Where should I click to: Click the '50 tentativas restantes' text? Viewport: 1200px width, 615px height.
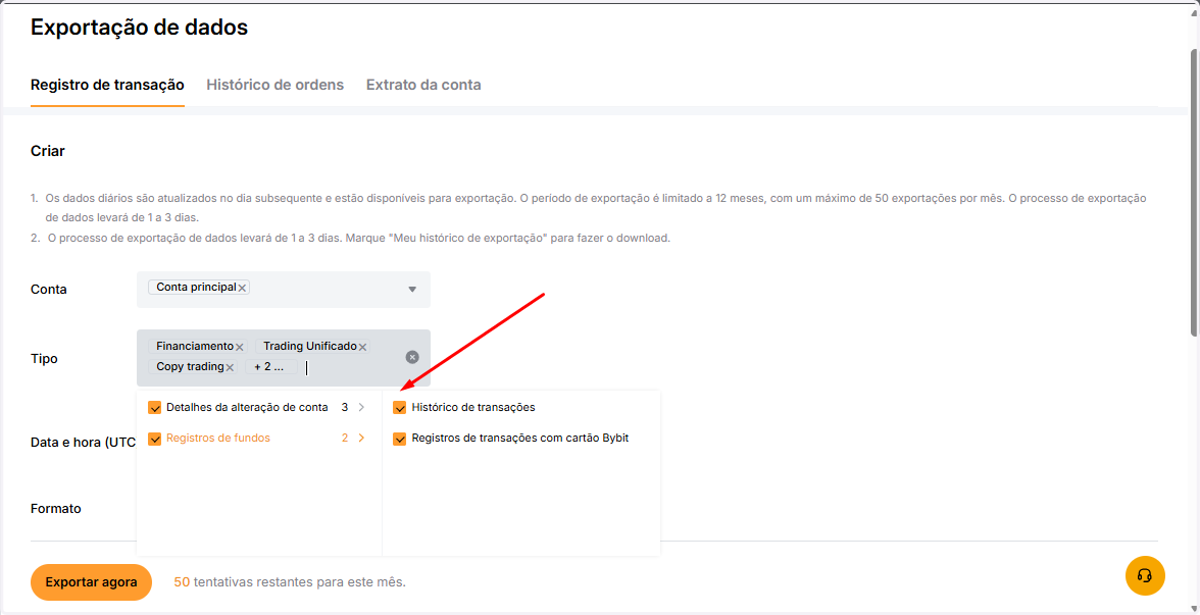click(x=289, y=582)
